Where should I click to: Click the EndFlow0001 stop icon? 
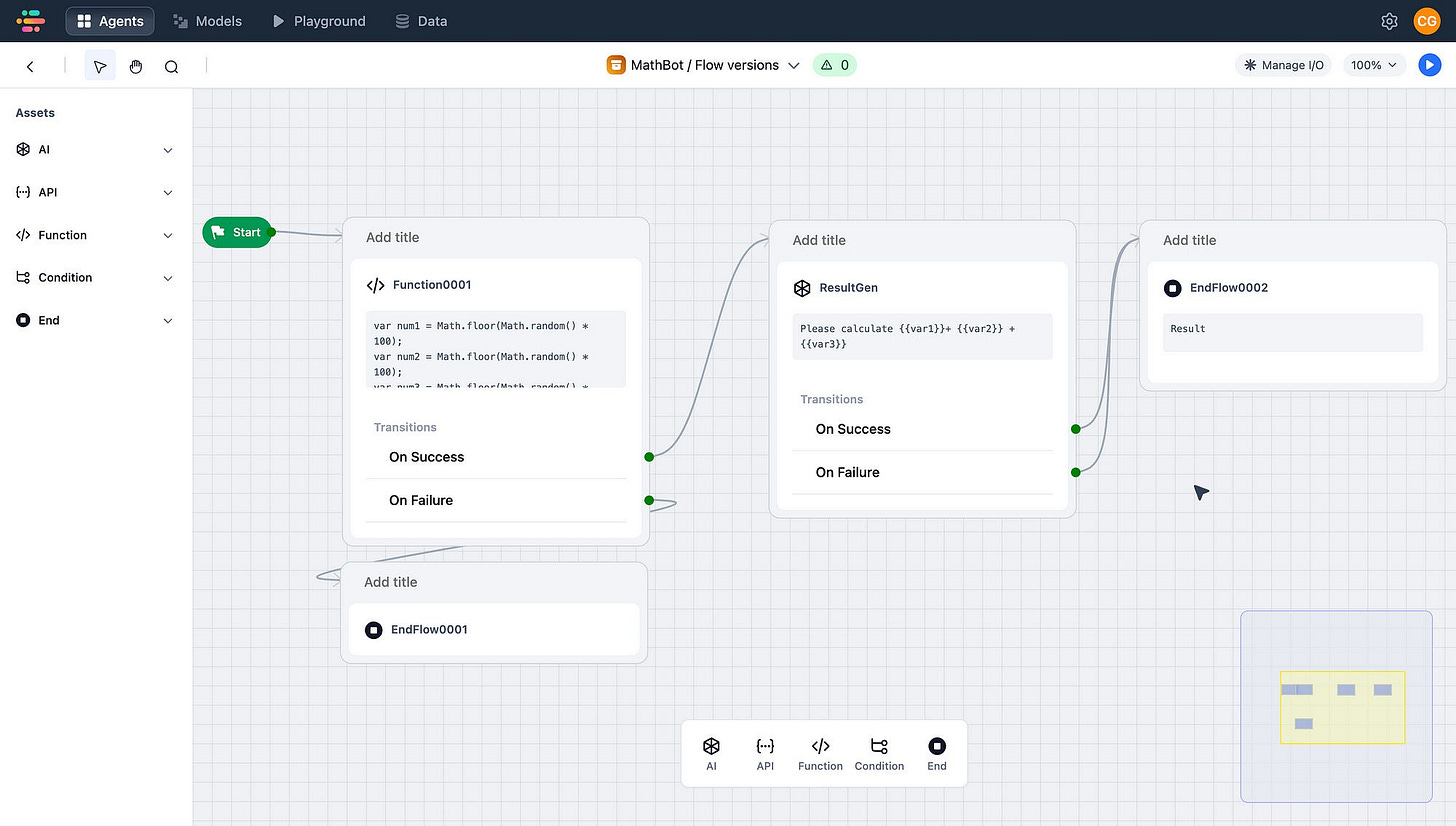(374, 630)
